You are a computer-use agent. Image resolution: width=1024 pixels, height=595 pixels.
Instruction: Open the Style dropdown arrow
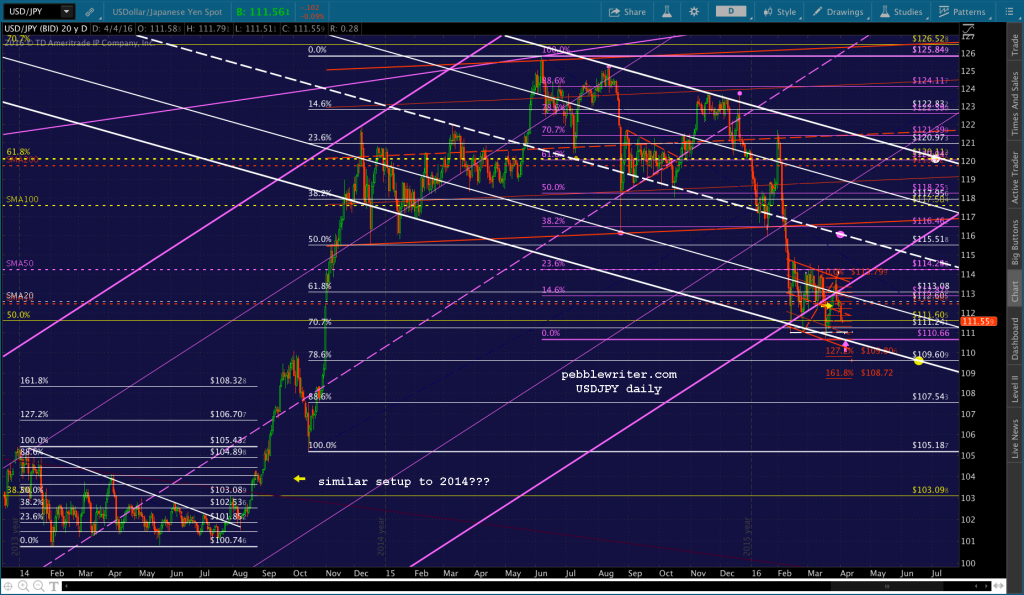802,15
